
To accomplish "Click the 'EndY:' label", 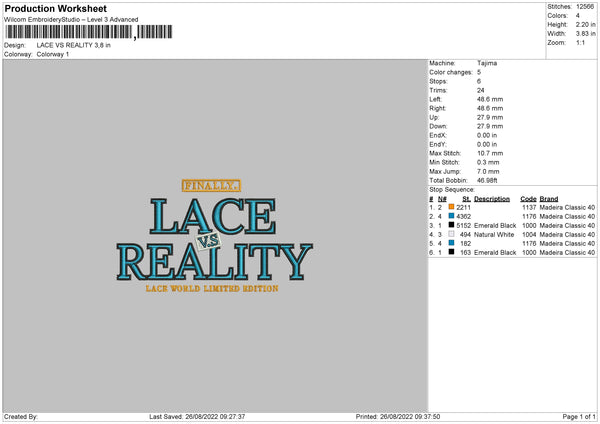I will 438,144.
